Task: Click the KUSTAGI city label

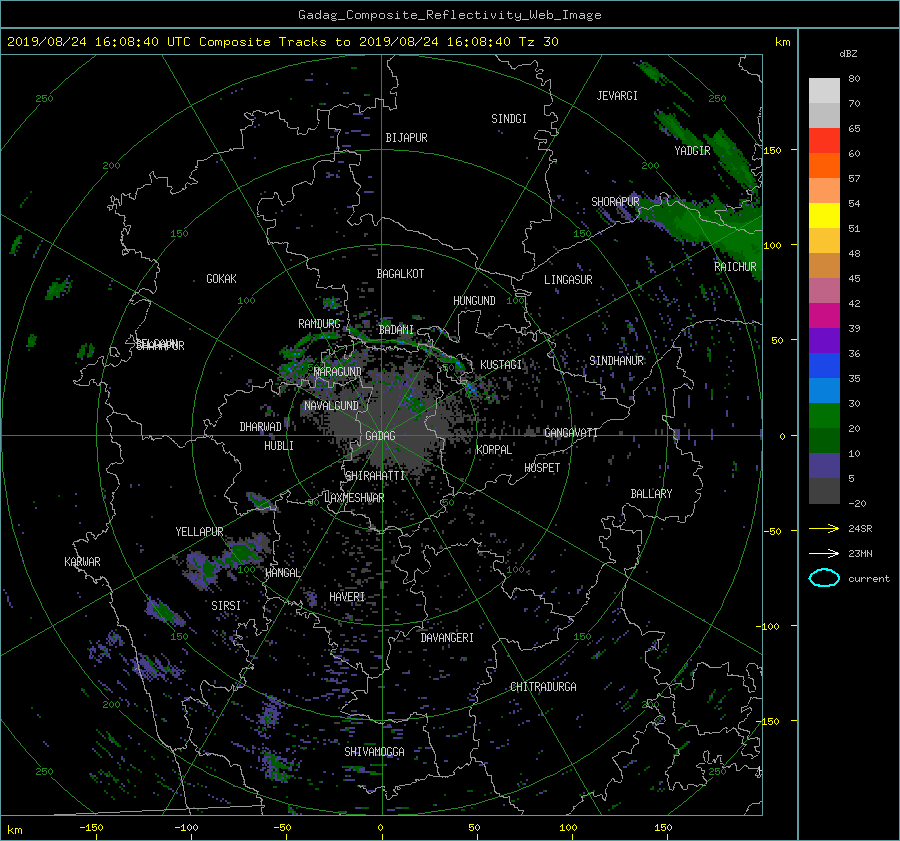Action: (x=501, y=365)
